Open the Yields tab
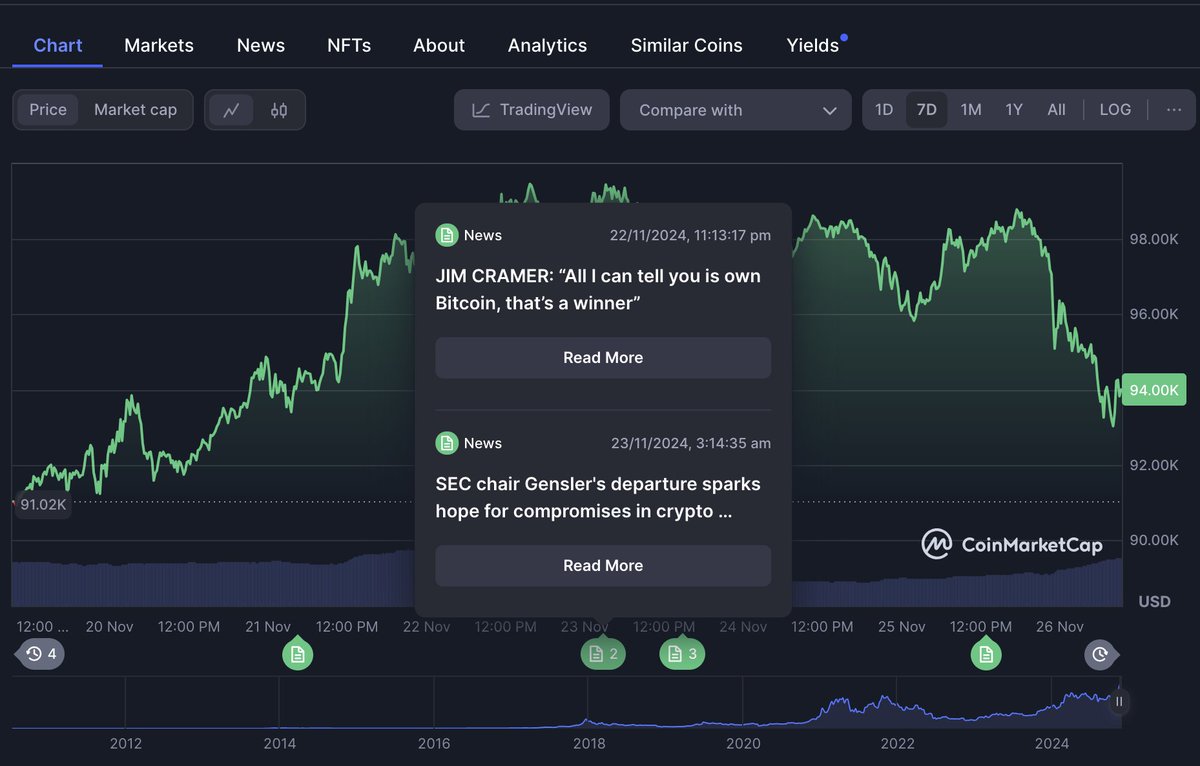The width and height of the screenshot is (1200, 766). click(813, 45)
